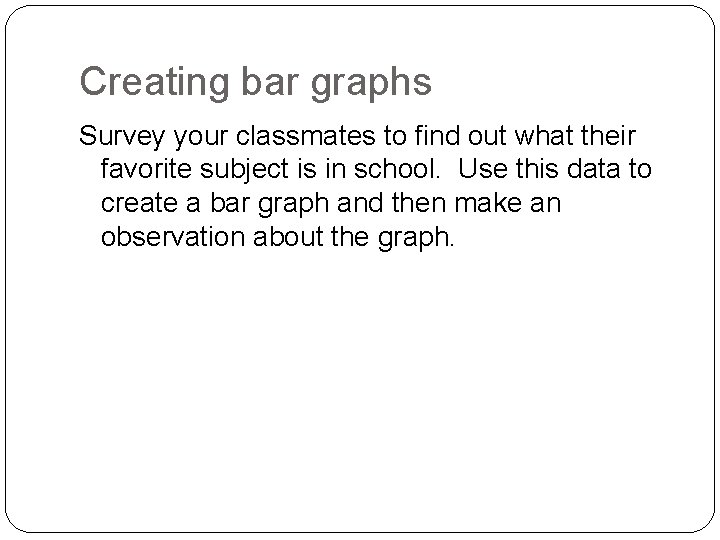
Task: Click the word "school." in the second line
Action: click(x=397, y=169)
